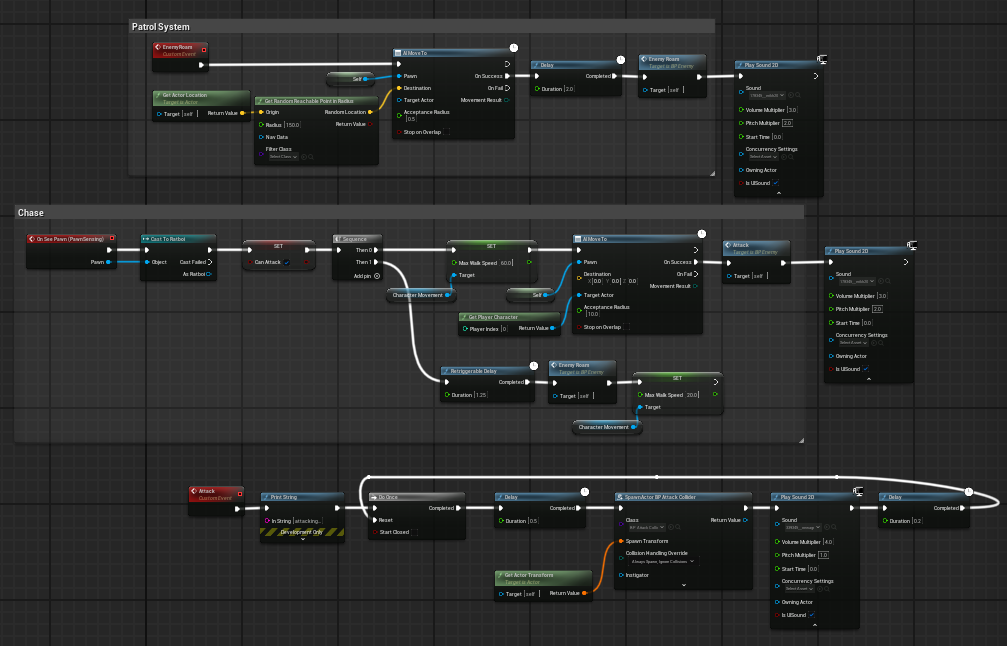Click the Self node's output pin in Patrol System

[x=365, y=79]
